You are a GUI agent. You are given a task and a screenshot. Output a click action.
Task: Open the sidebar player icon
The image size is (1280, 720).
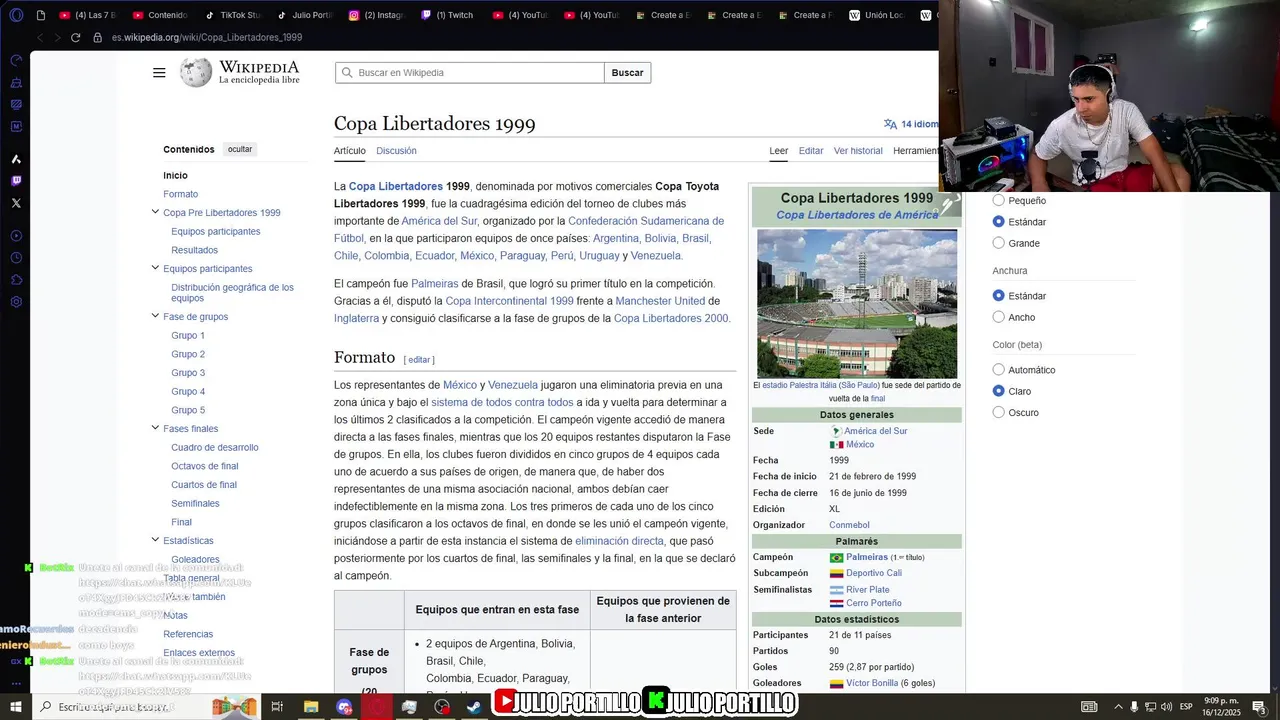click(x=16, y=236)
